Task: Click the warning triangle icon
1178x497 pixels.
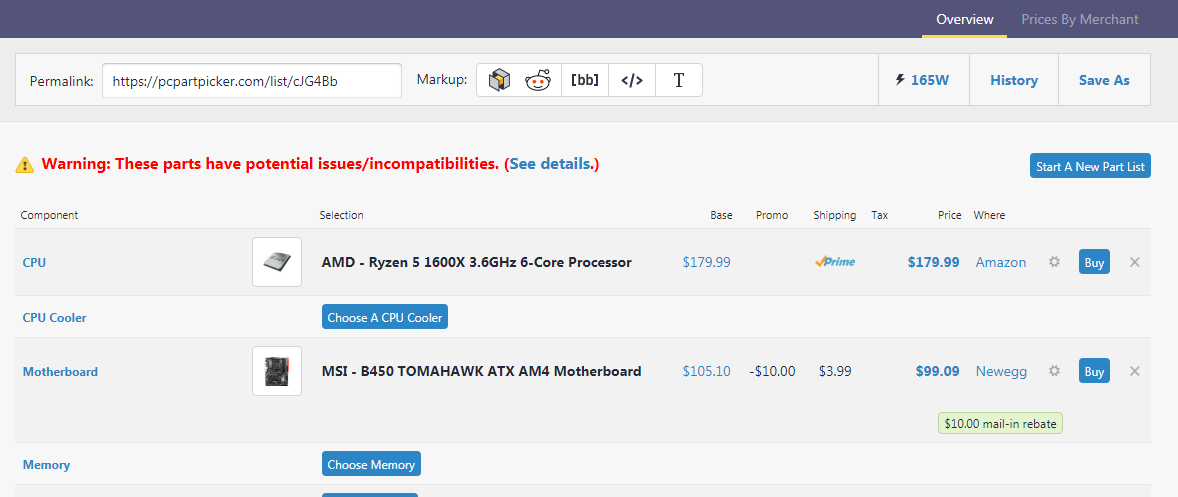Action: click(x=25, y=164)
